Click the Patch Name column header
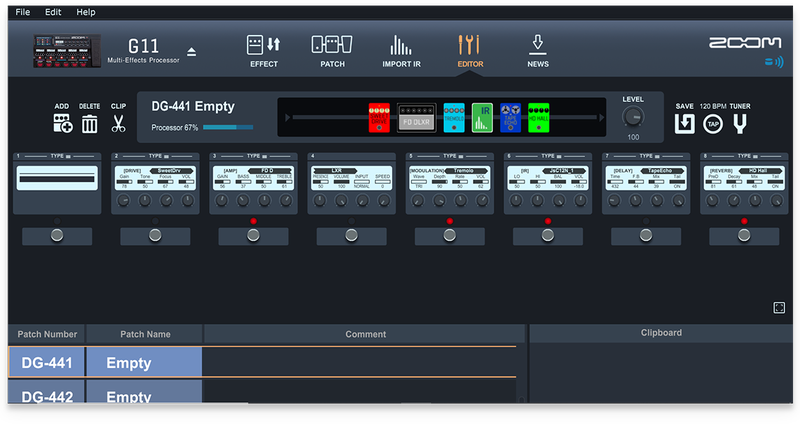Viewport: 800px width, 437px height. pos(145,335)
